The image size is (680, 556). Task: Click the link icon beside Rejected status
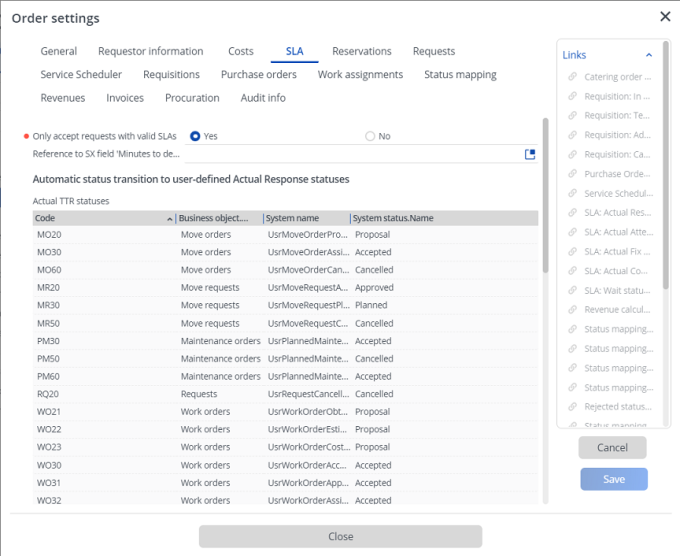572,407
